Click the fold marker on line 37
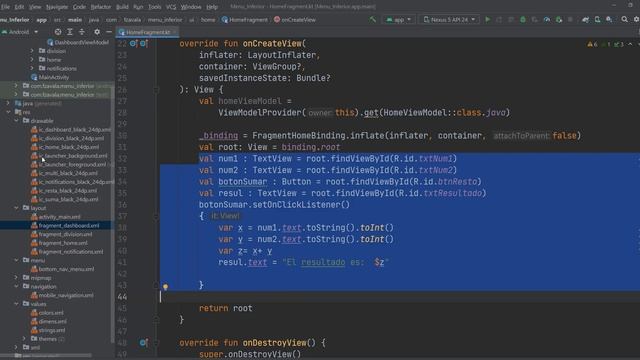 point(156,216)
